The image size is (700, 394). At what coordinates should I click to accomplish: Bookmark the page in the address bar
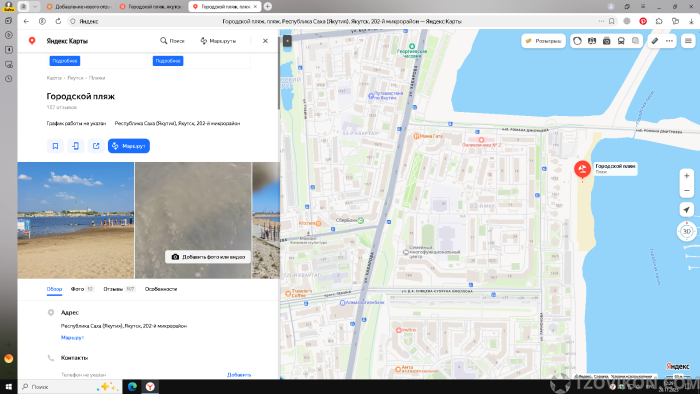612,21
